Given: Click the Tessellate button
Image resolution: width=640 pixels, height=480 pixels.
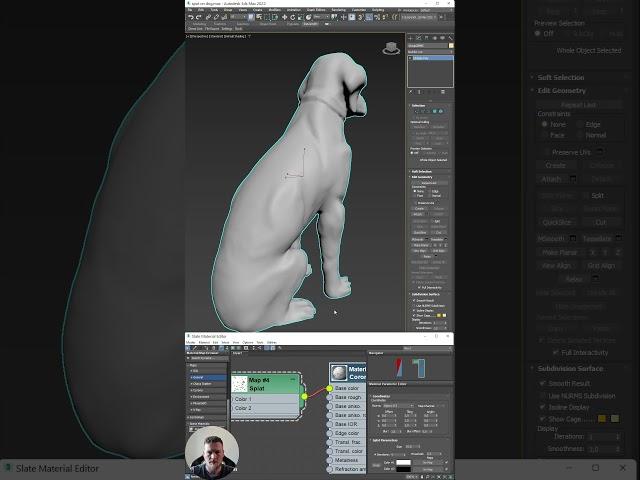Looking at the screenshot, I should point(437,239).
